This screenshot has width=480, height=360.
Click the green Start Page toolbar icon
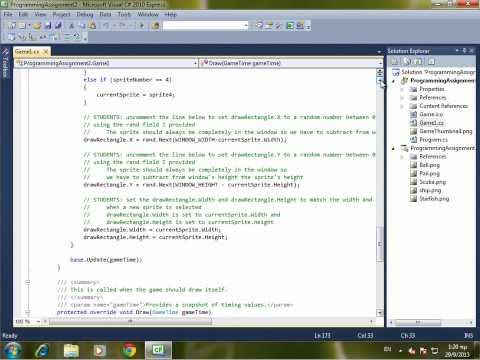(290, 25)
